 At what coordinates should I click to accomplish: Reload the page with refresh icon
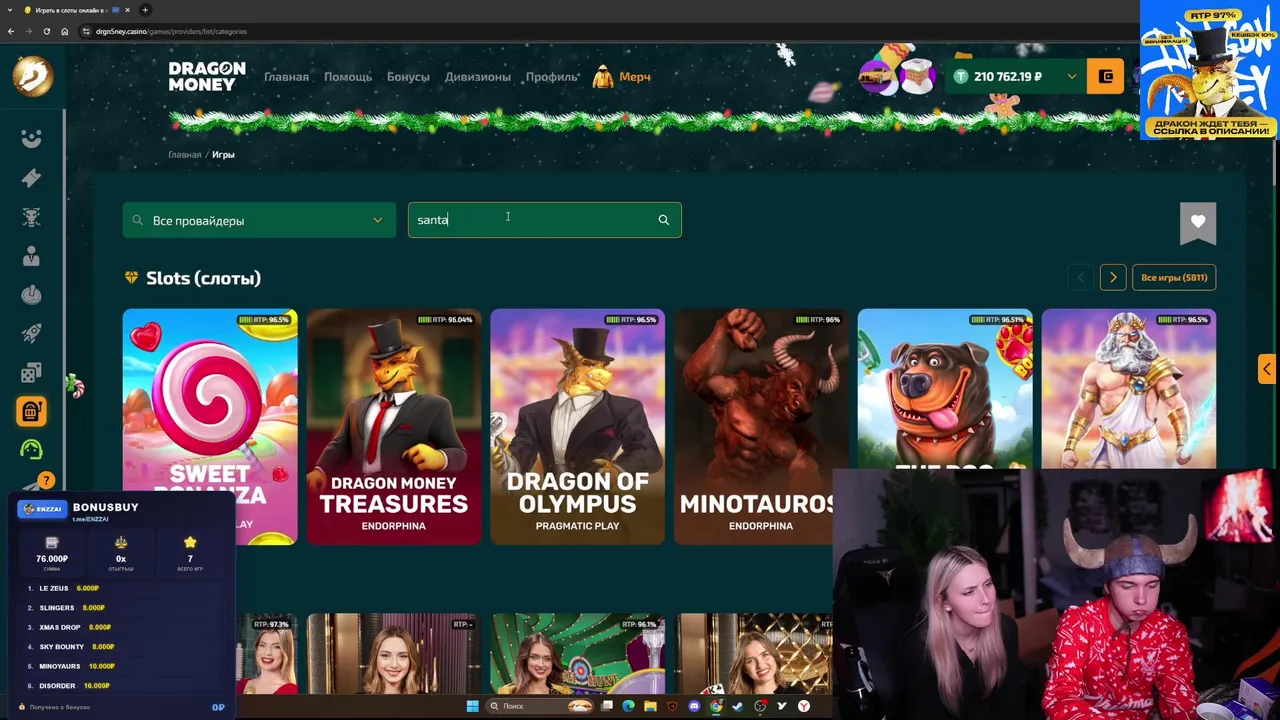coord(46,31)
